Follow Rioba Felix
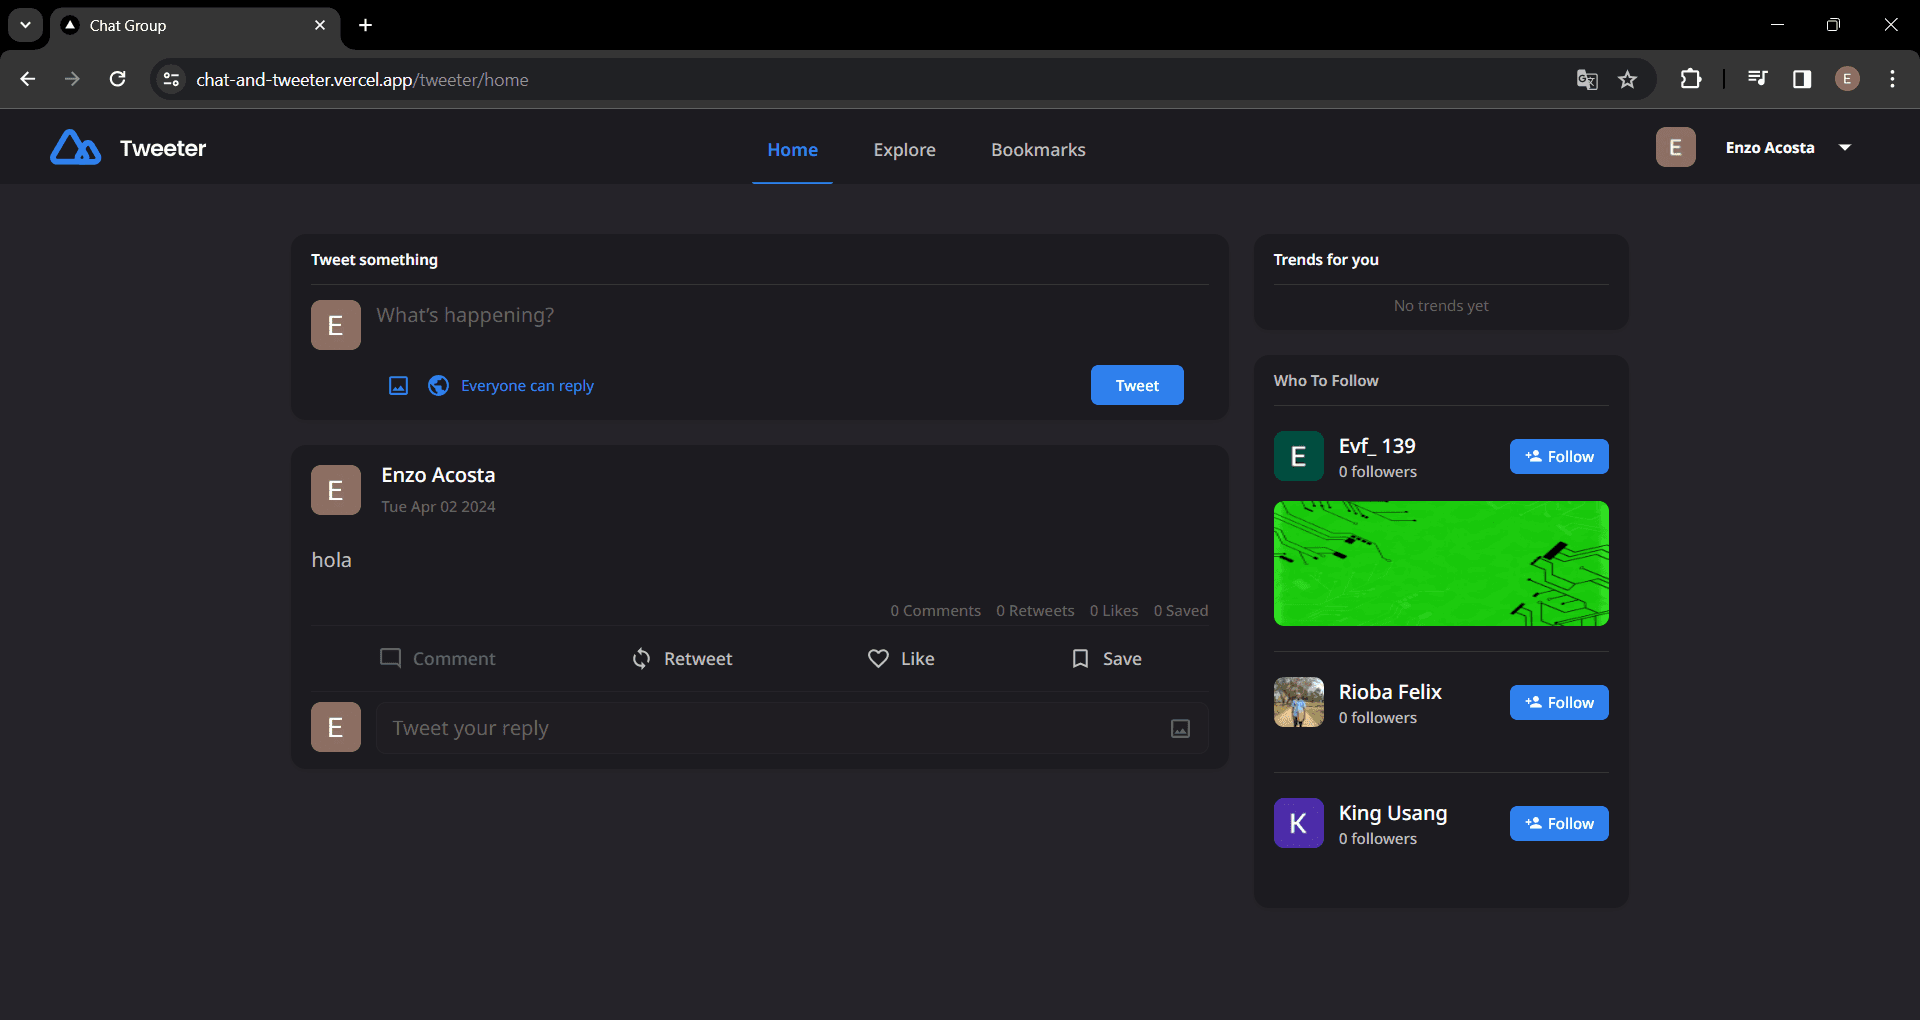Screen dimensions: 1920x1020 (x=1558, y=703)
